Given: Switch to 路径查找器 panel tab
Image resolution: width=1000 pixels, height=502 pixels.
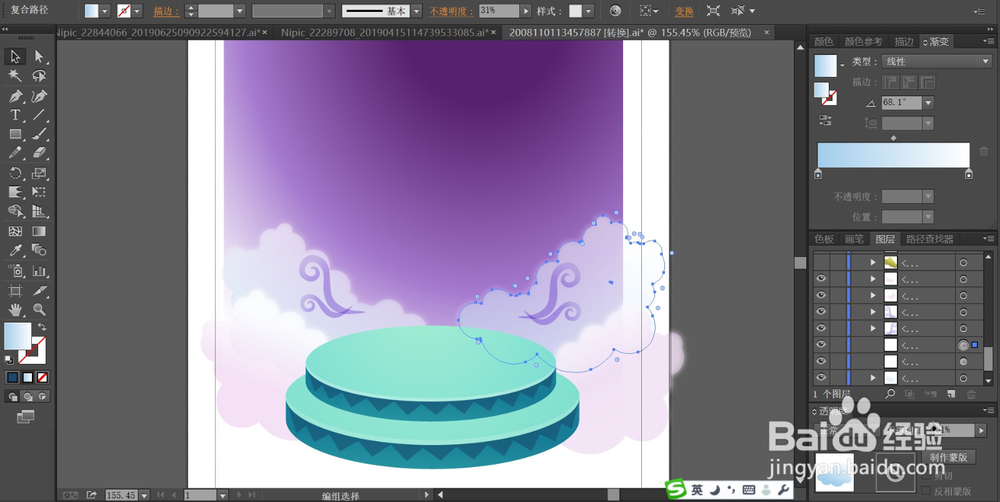Looking at the screenshot, I should point(930,239).
